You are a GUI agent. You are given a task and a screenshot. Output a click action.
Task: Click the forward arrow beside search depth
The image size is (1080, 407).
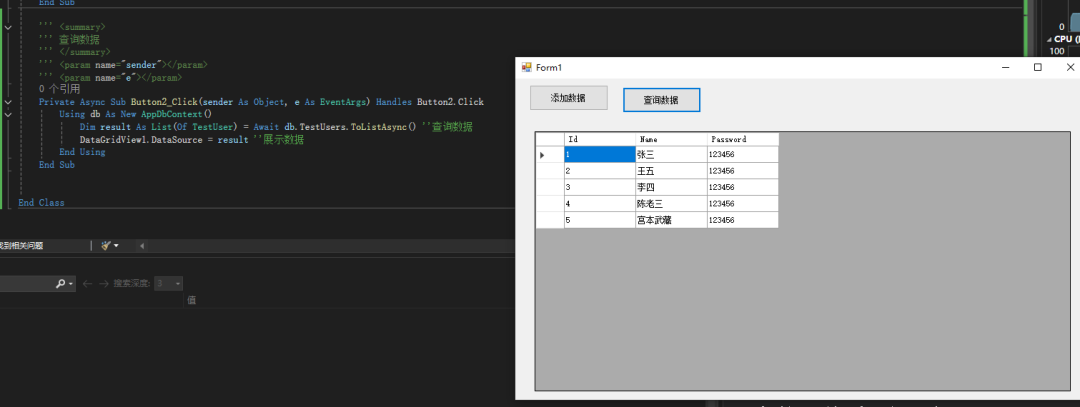point(104,283)
